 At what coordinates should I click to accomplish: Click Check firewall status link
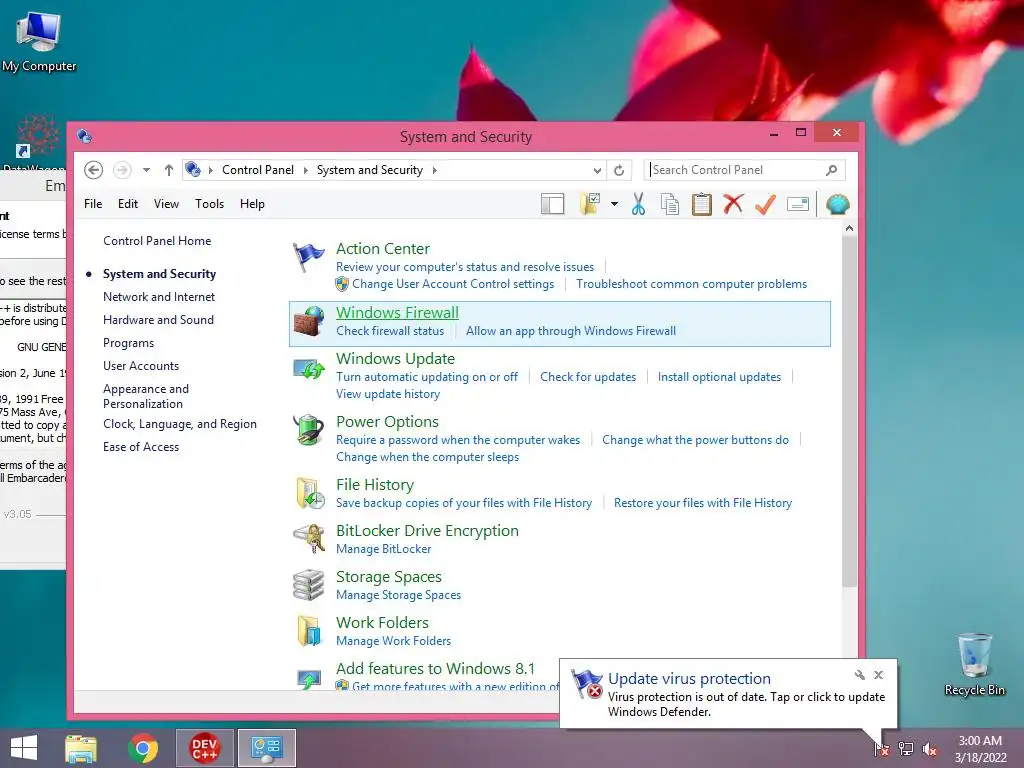pos(390,331)
